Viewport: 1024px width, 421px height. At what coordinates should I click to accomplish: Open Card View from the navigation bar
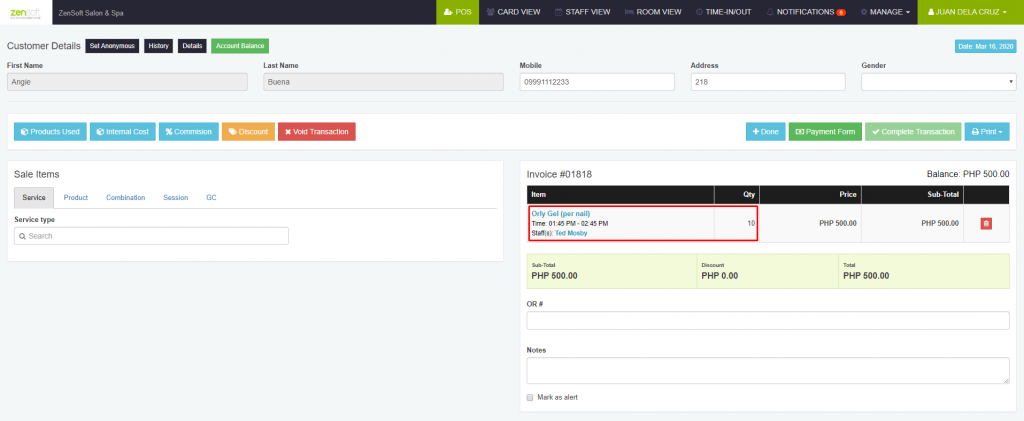513,12
